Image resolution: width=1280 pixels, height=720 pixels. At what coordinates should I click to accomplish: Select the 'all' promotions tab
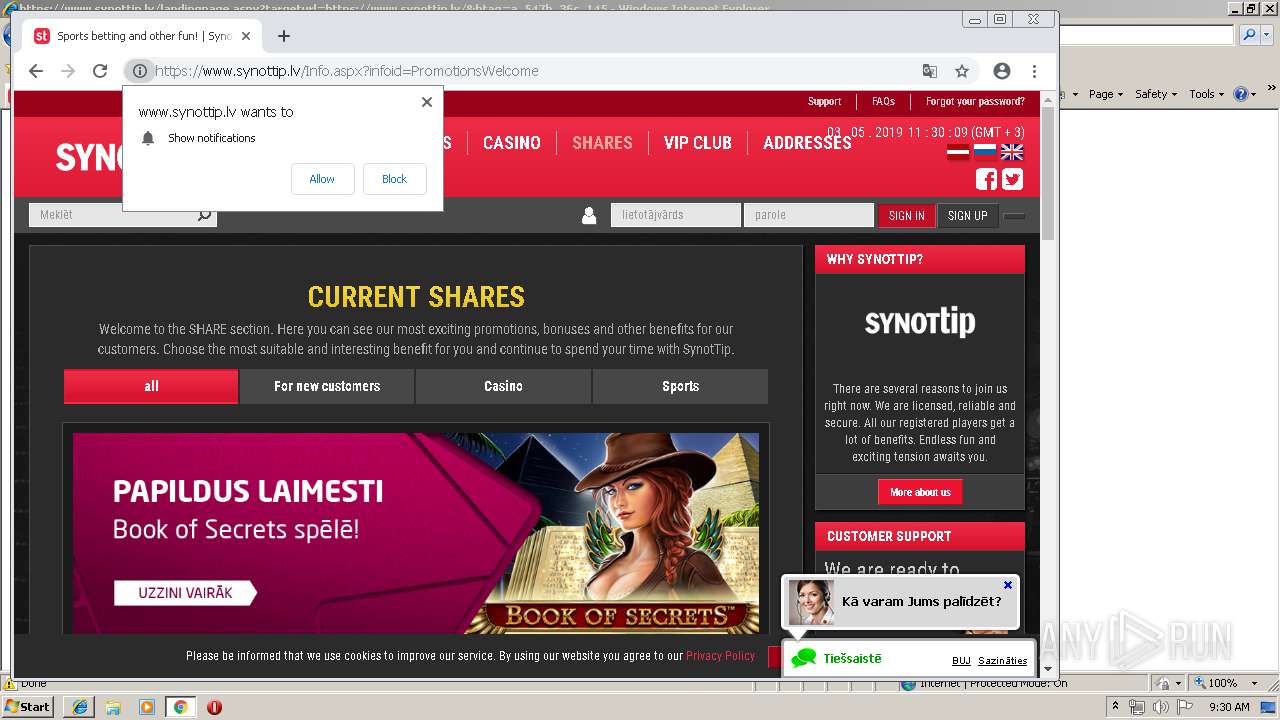(151, 386)
